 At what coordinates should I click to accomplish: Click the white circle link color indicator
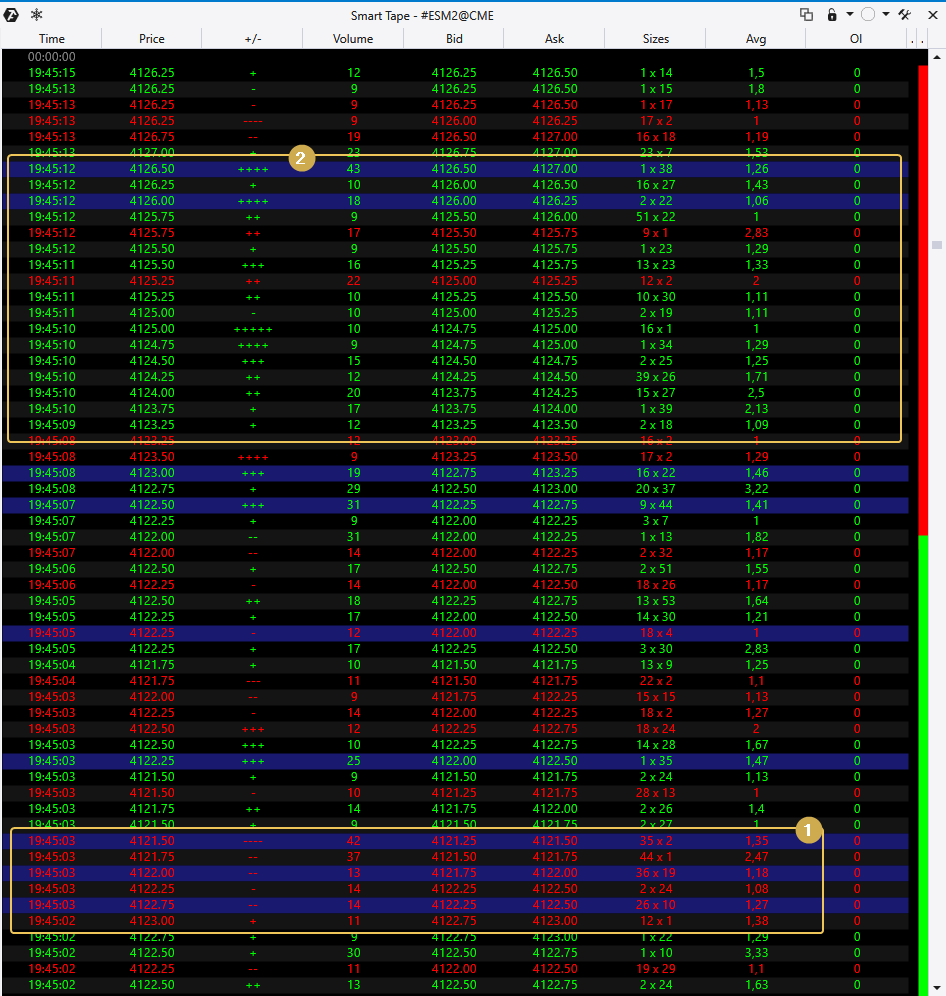(867, 15)
